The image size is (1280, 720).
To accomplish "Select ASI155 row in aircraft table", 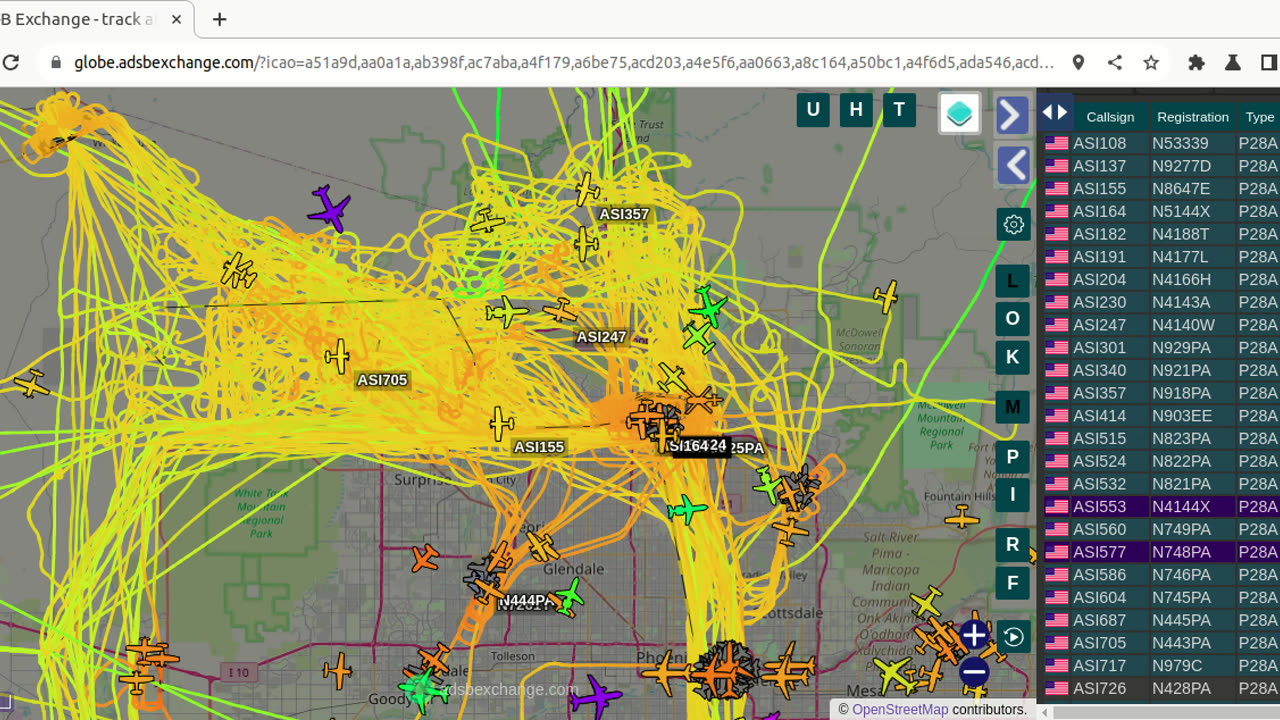I will pyautogui.click(x=1160, y=189).
